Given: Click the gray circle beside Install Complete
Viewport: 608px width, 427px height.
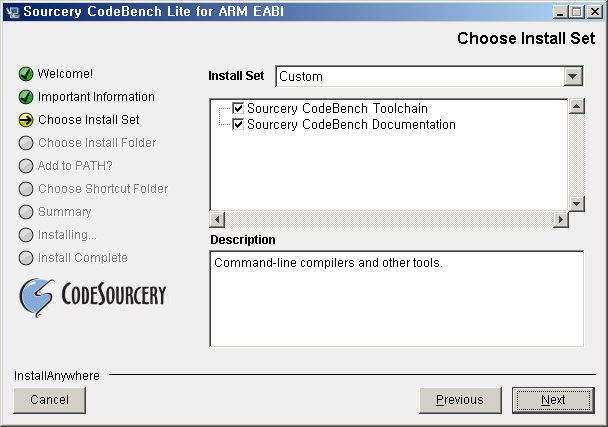Looking at the screenshot, I should pos(26,258).
